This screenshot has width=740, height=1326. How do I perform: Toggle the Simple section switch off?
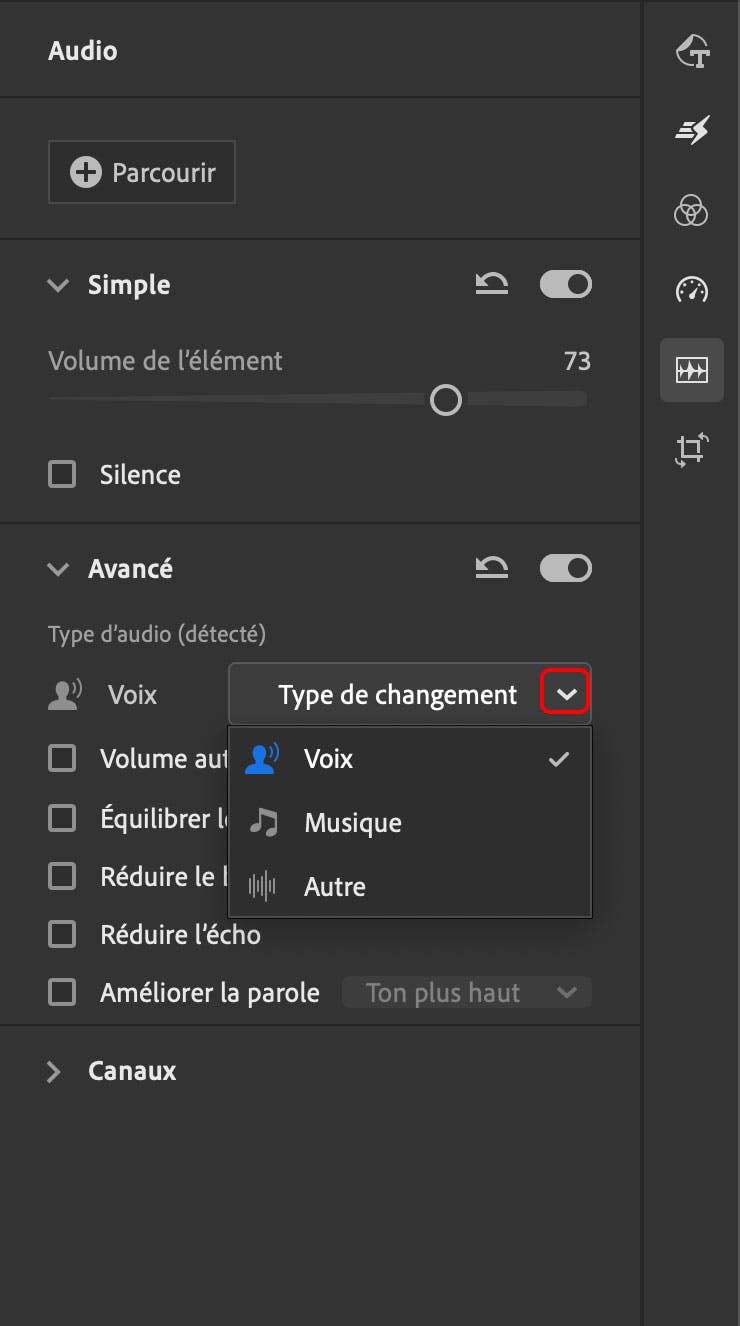[566, 285]
